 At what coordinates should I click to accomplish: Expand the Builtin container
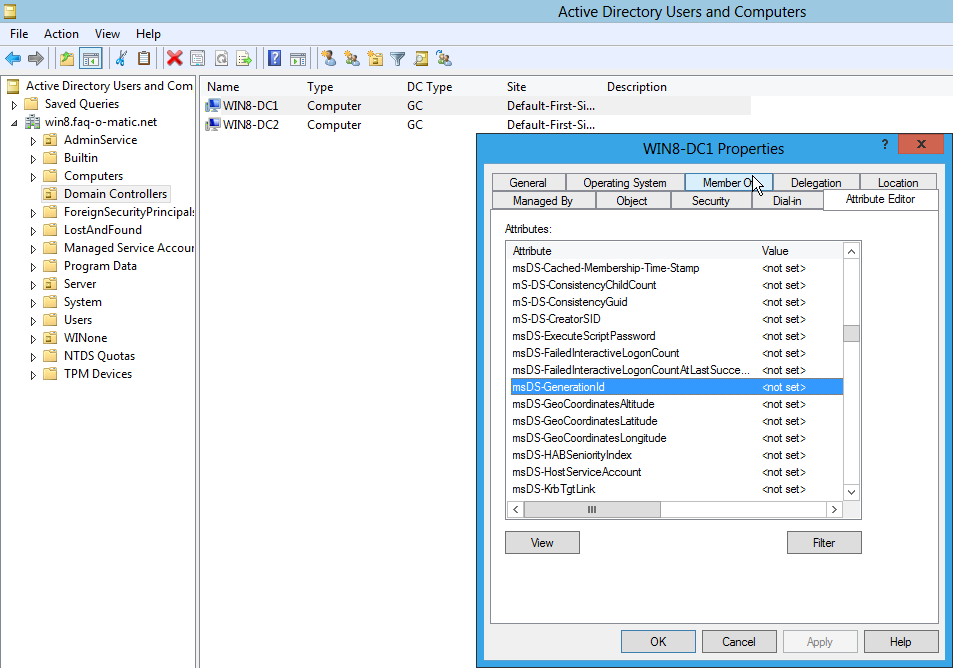click(x=33, y=159)
